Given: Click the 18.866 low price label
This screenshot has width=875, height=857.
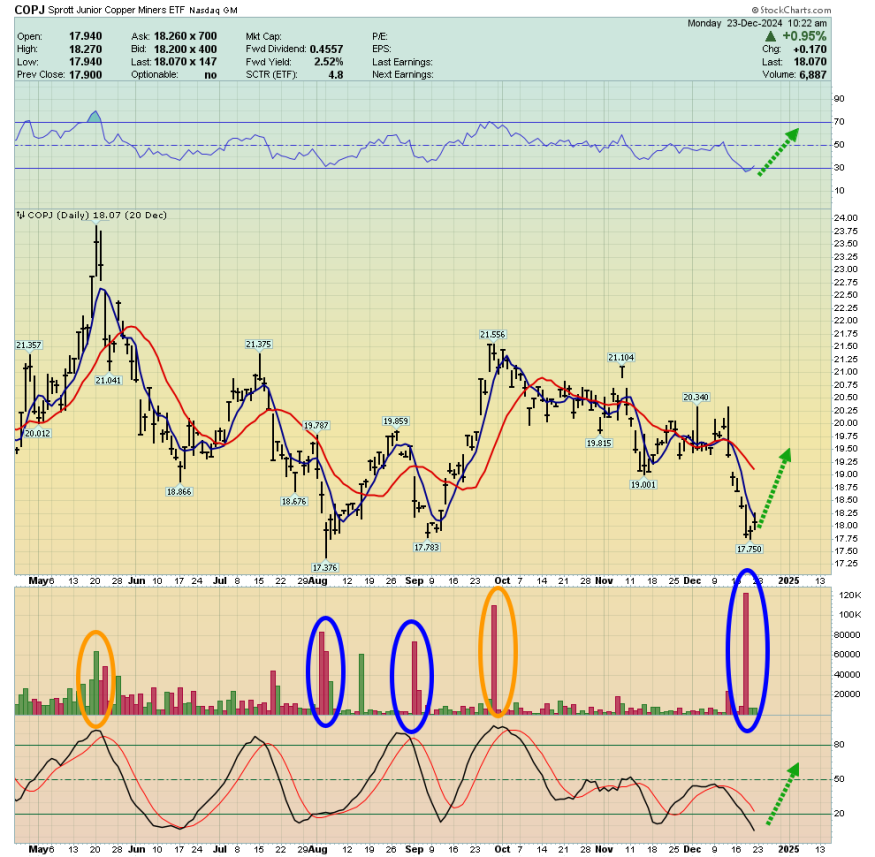Looking at the screenshot, I should pos(179,492).
